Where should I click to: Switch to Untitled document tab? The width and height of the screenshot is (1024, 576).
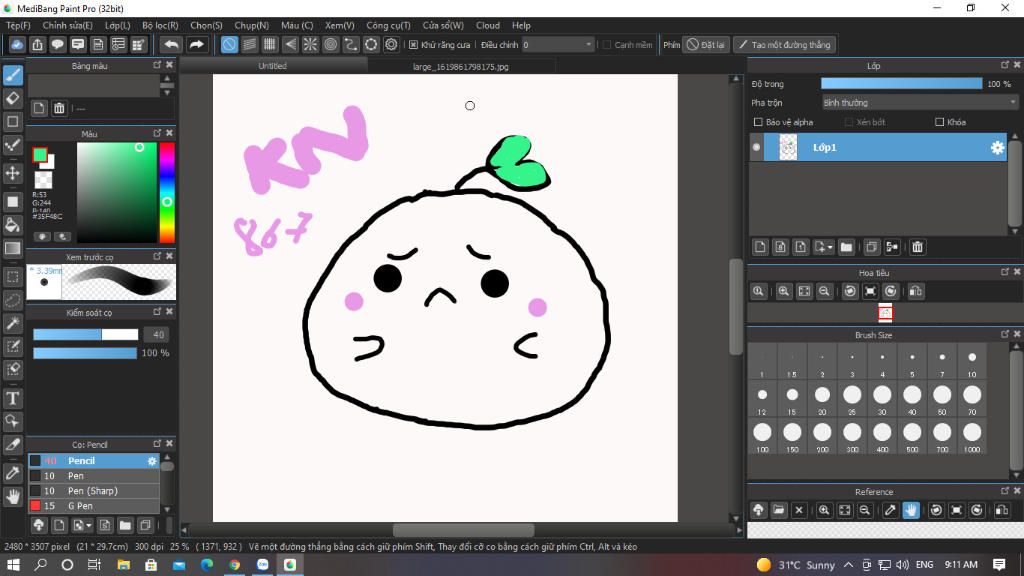(x=272, y=66)
